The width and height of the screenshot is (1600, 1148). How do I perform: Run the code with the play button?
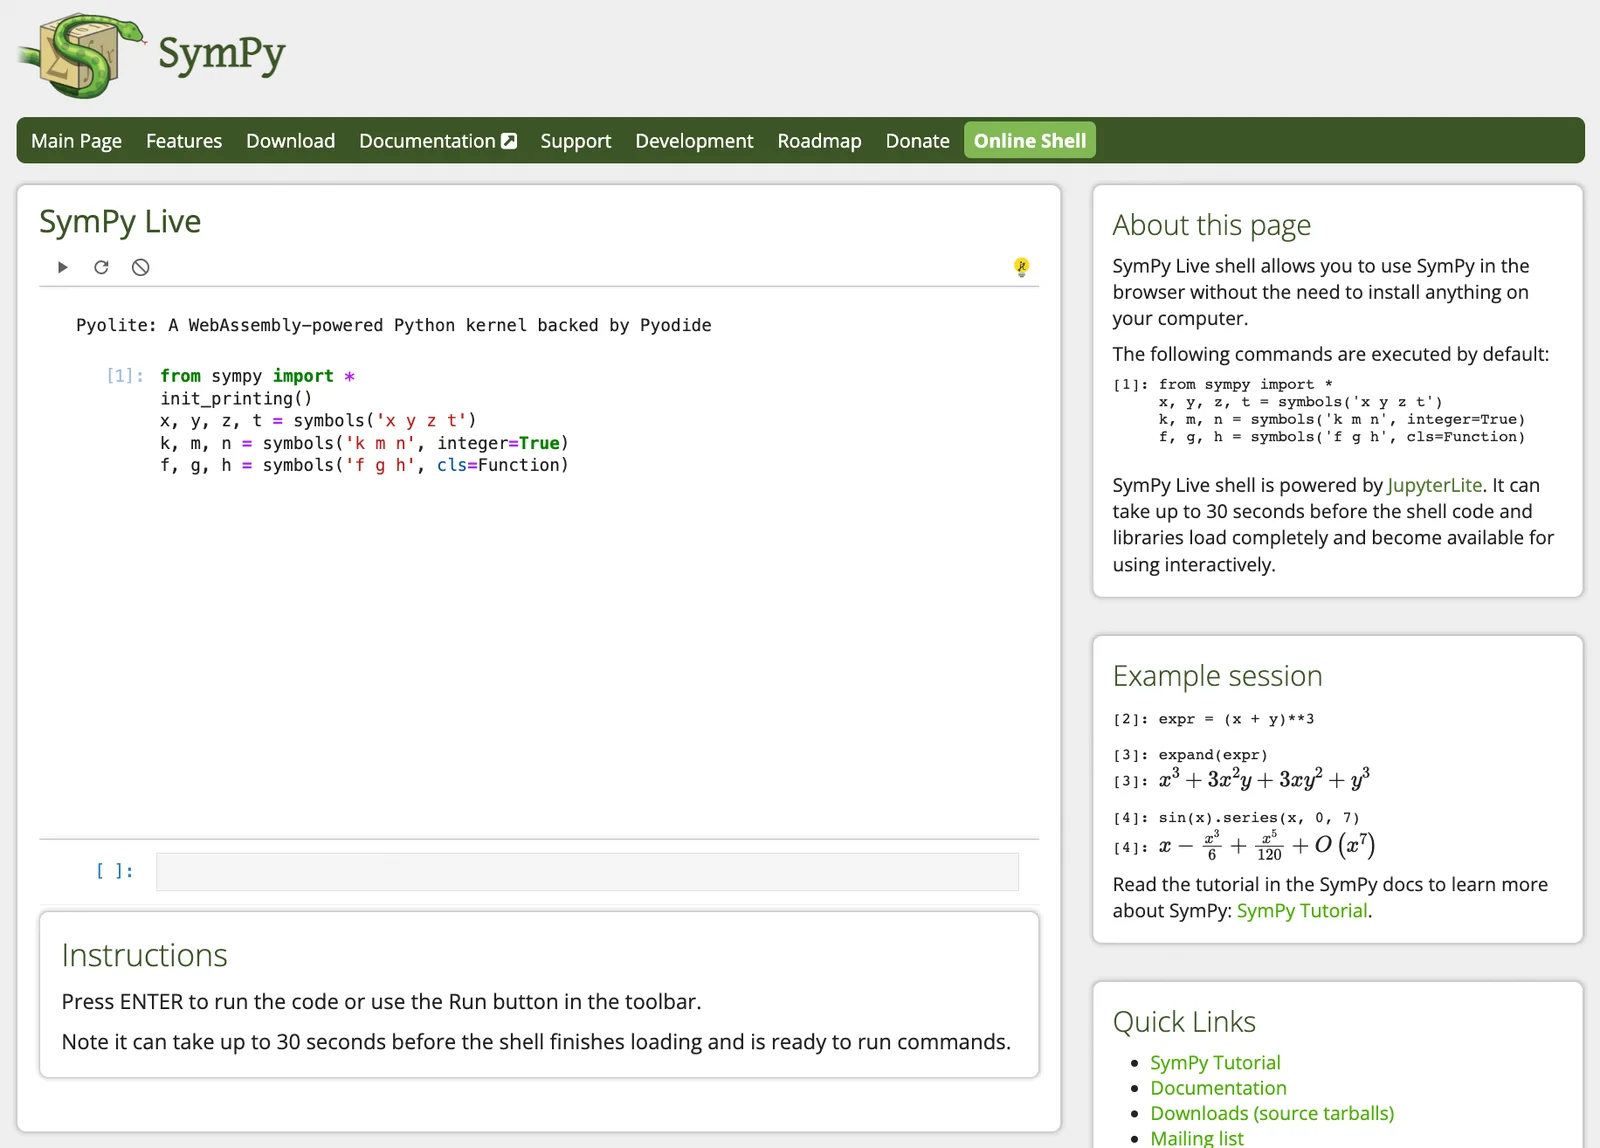pos(63,267)
